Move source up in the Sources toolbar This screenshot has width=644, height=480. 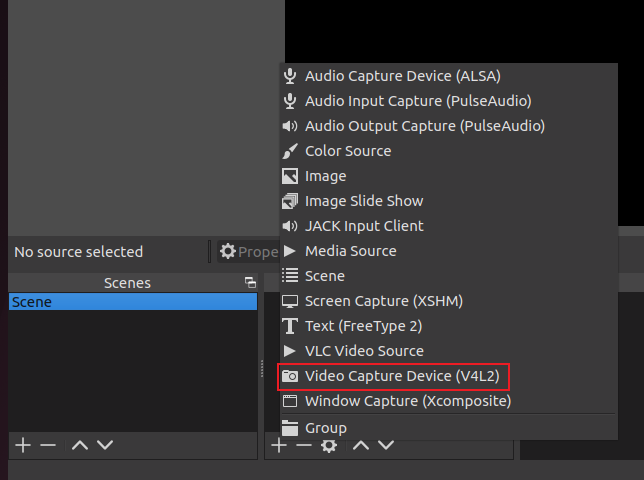(361, 444)
